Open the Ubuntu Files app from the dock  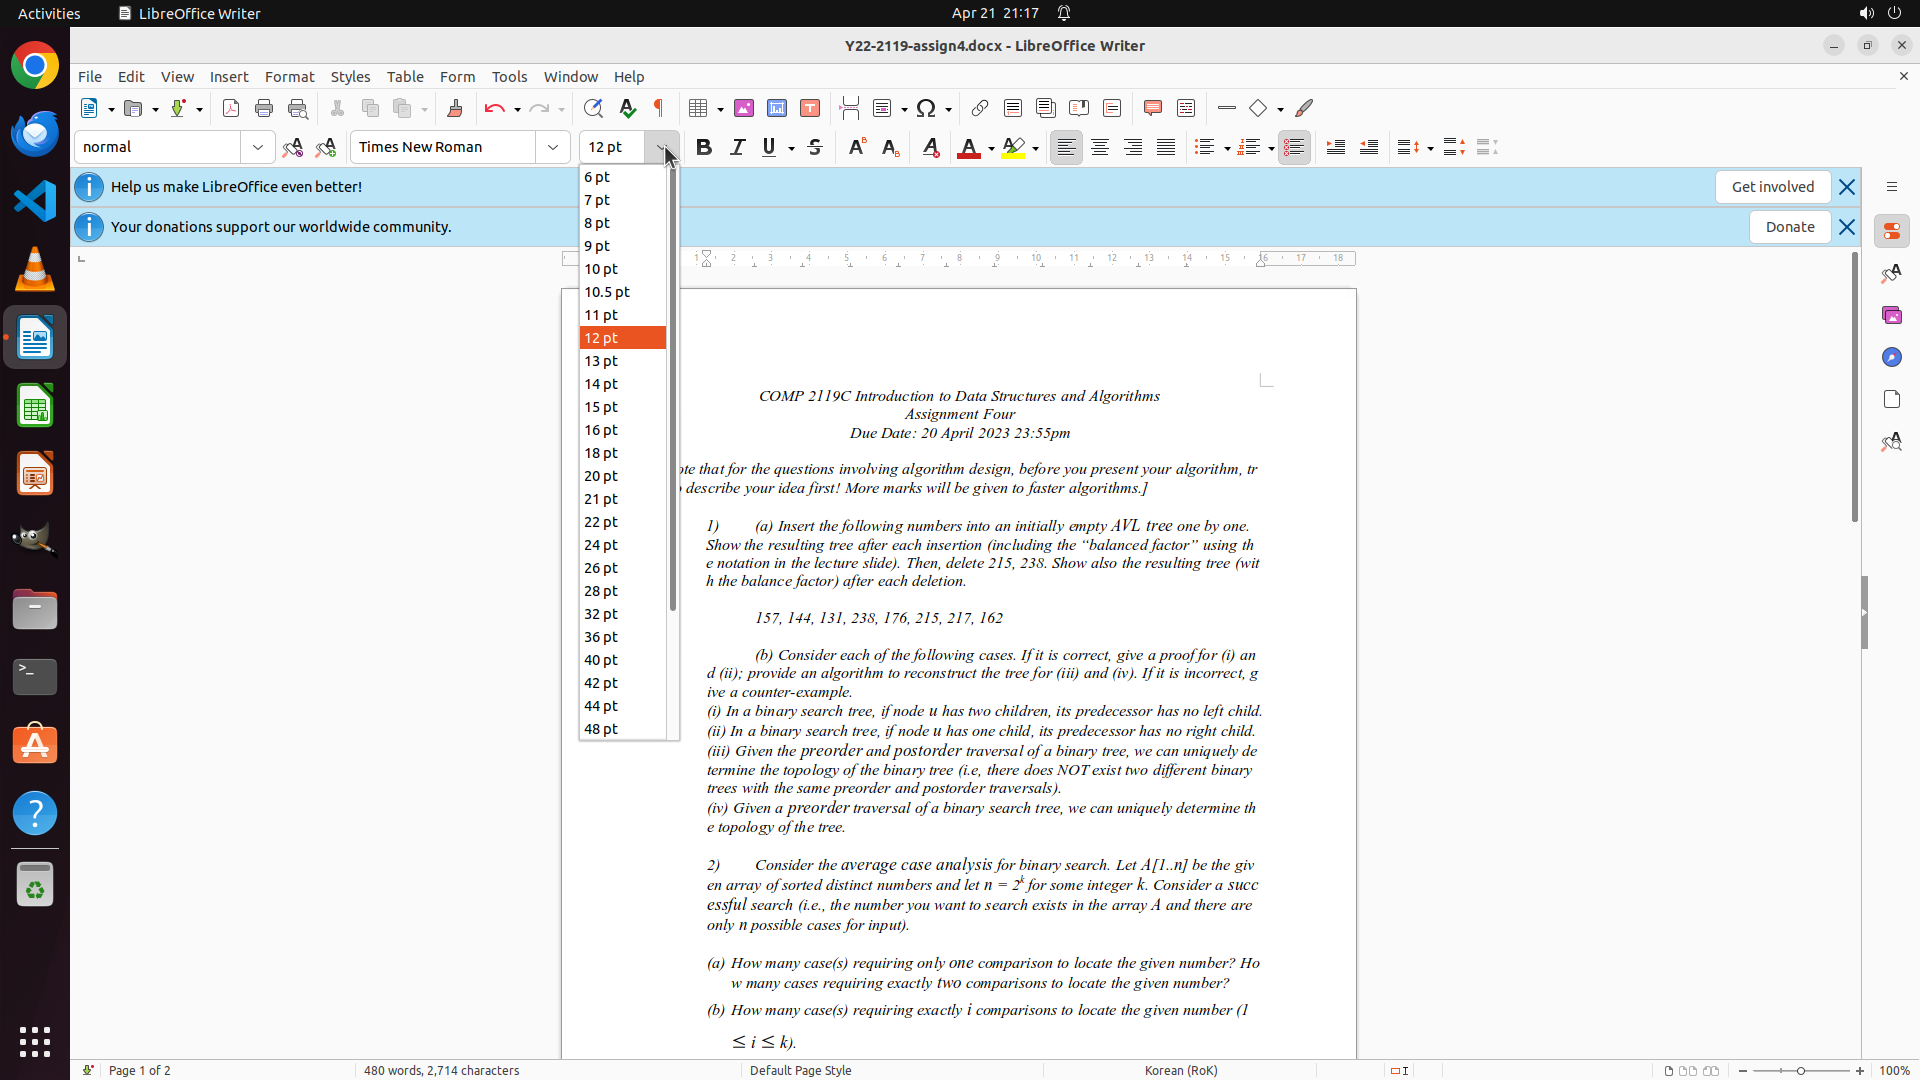click(35, 609)
